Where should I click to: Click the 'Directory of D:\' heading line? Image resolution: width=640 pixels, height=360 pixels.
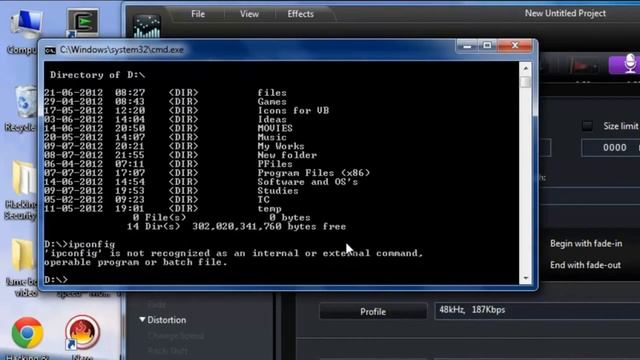pos(98,75)
